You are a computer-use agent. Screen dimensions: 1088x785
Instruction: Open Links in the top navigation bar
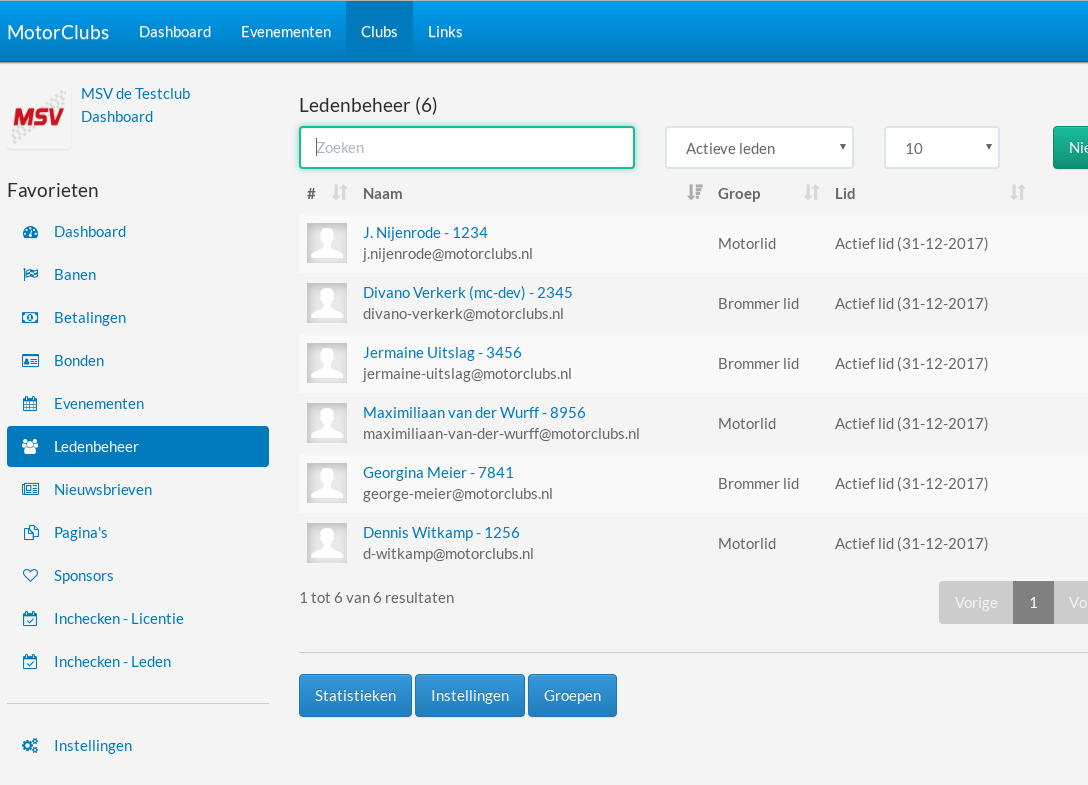[x=445, y=32]
